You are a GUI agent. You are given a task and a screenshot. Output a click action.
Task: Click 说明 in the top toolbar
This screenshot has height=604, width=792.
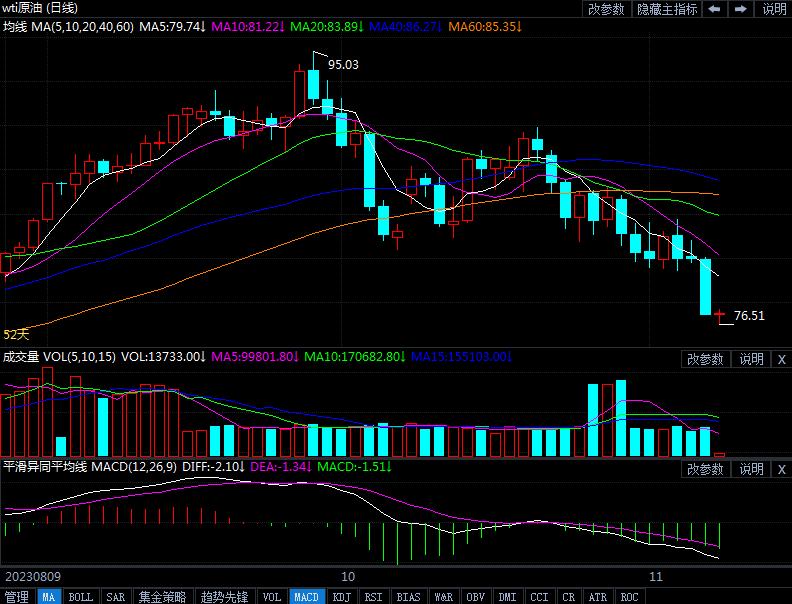tap(775, 9)
